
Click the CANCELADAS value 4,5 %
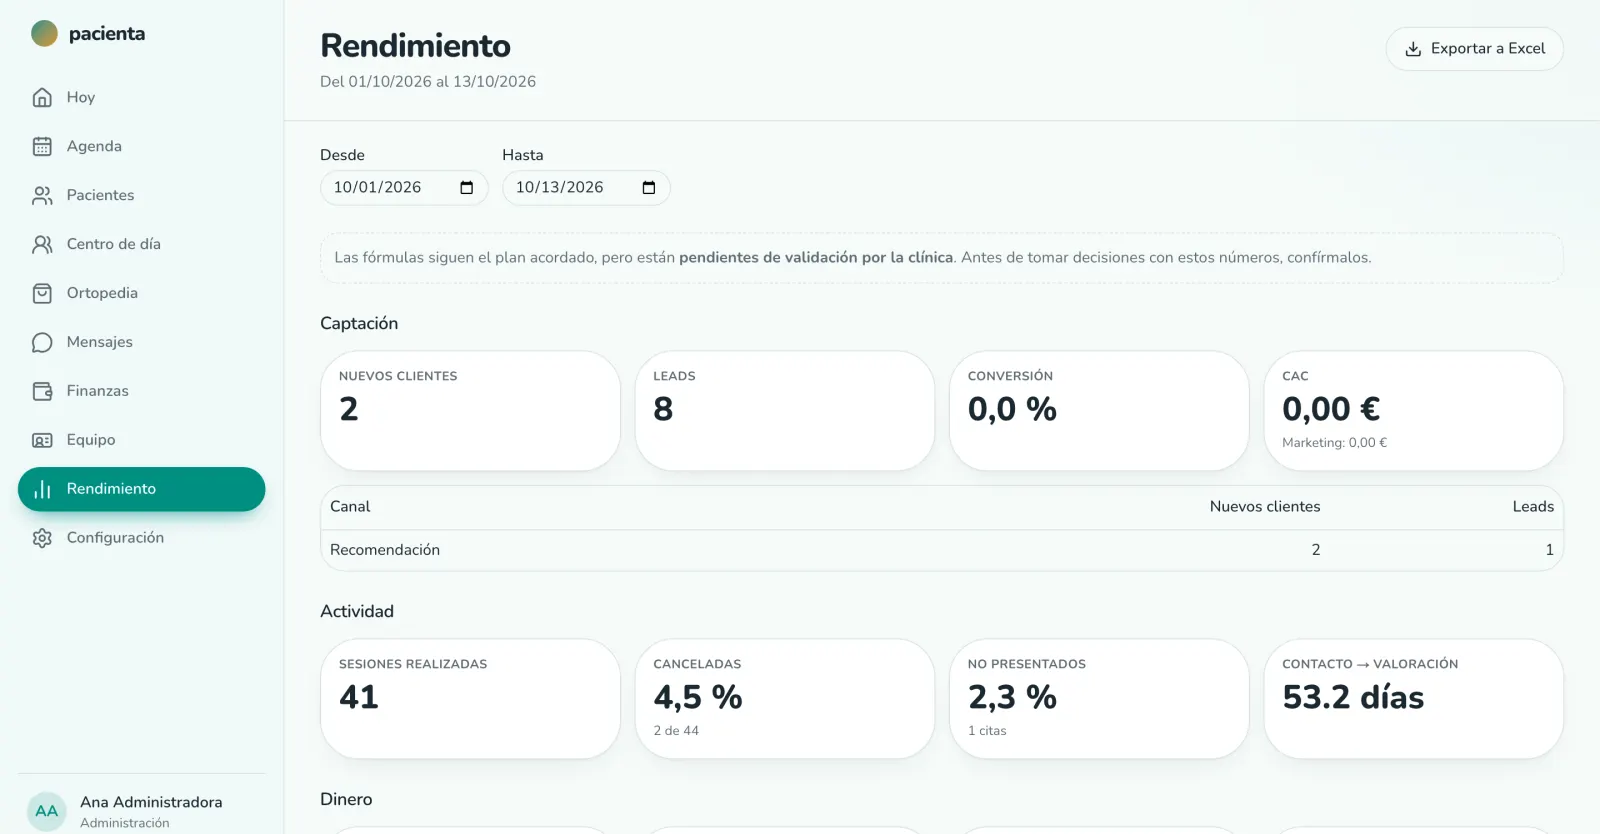coord(698,697)
